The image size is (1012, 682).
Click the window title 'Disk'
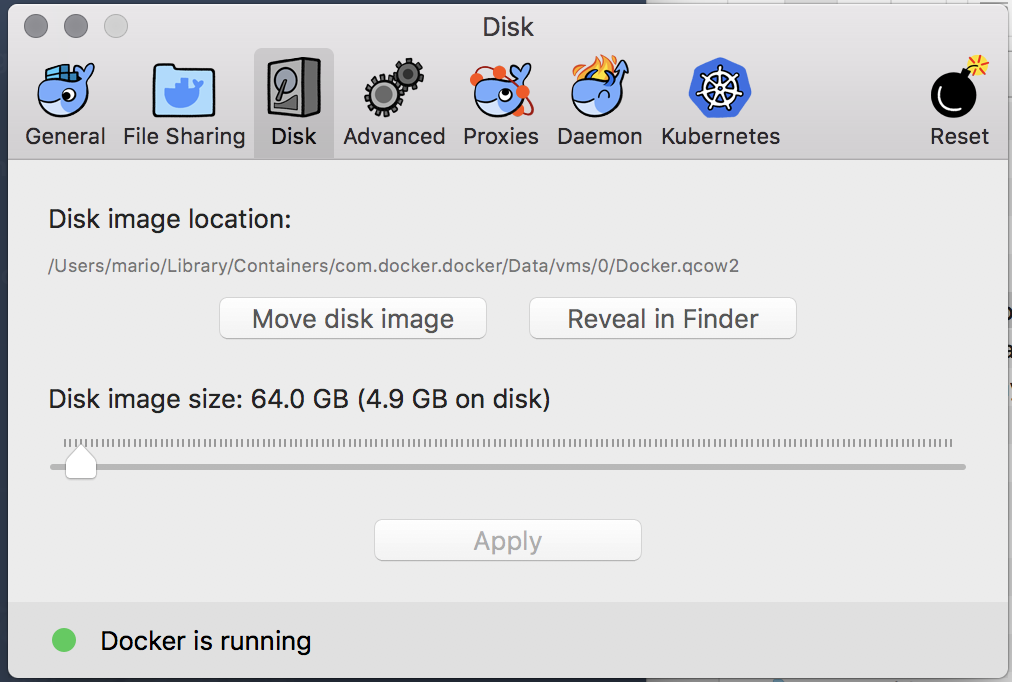point(508,27)
